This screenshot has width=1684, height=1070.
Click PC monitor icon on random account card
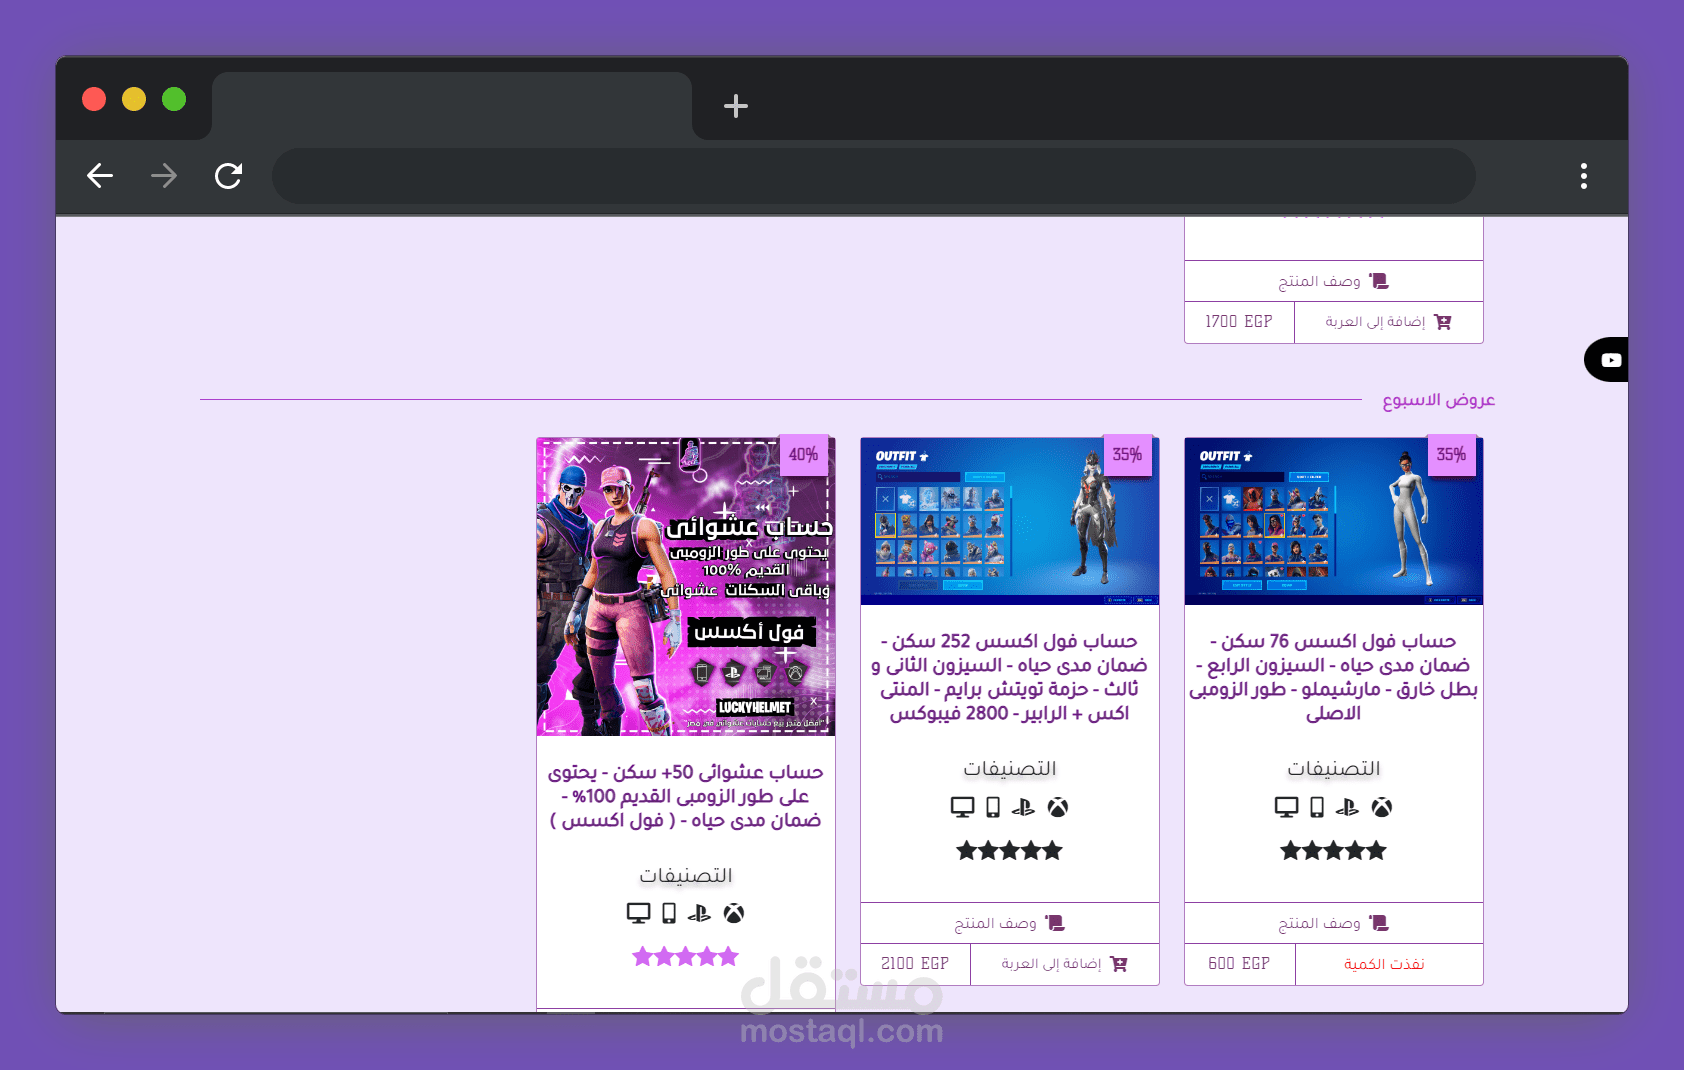point(639,913)
